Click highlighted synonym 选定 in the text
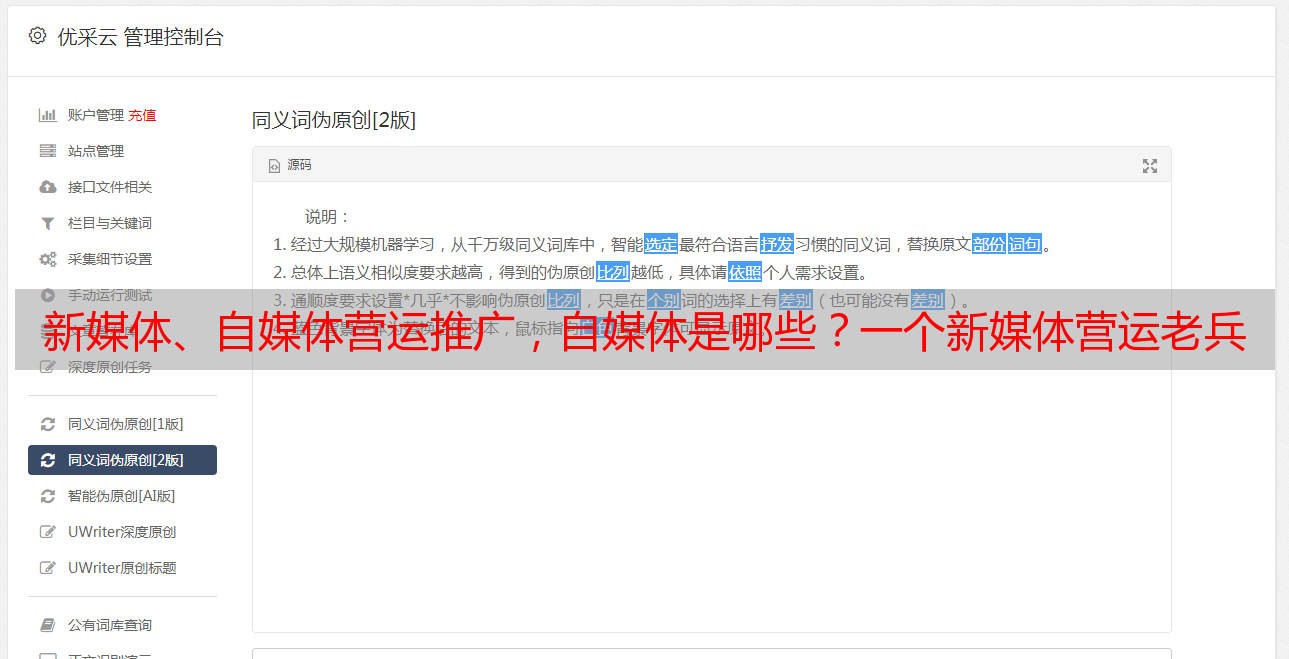Viewport: 1289px width, 659px height. pos(661,244)
